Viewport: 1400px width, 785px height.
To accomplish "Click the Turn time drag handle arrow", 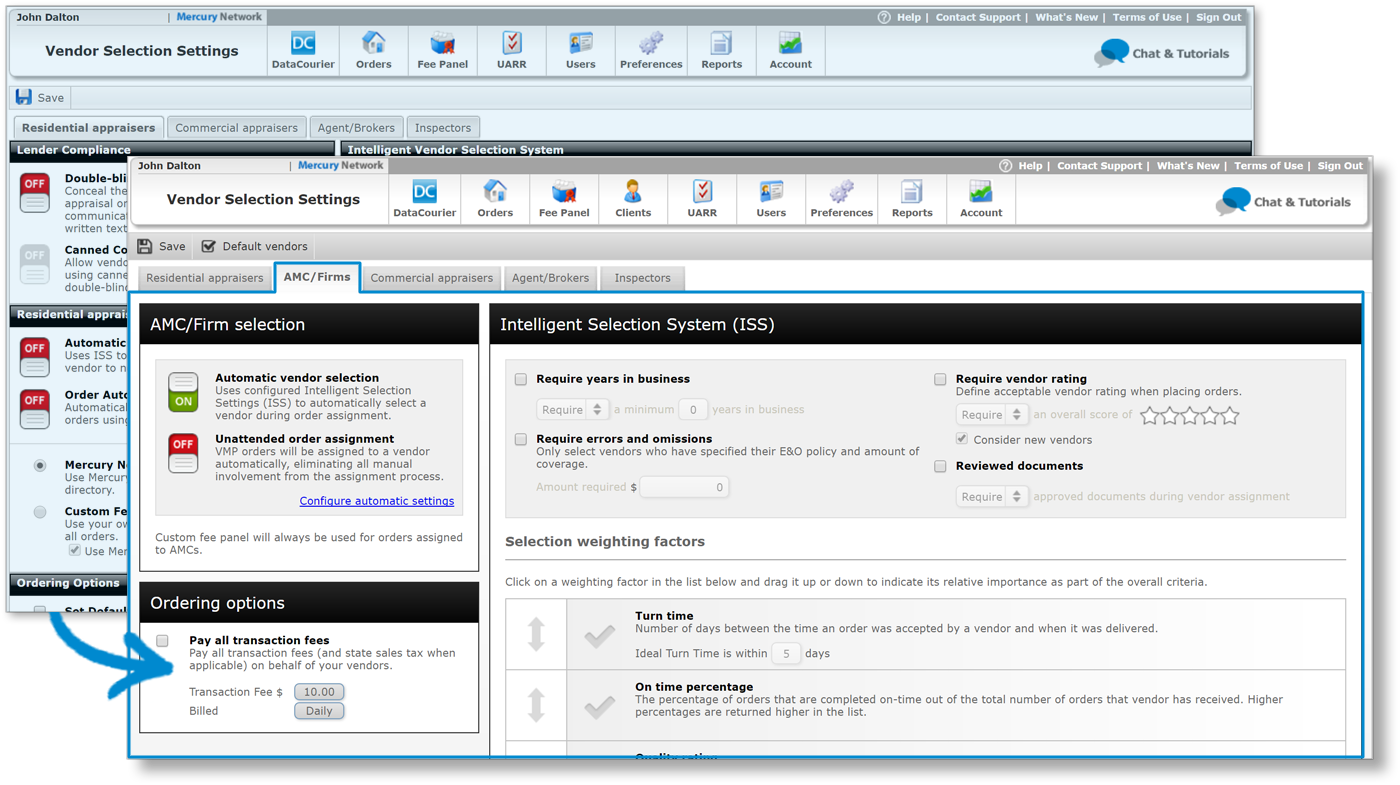I will (x=536, y=634).
